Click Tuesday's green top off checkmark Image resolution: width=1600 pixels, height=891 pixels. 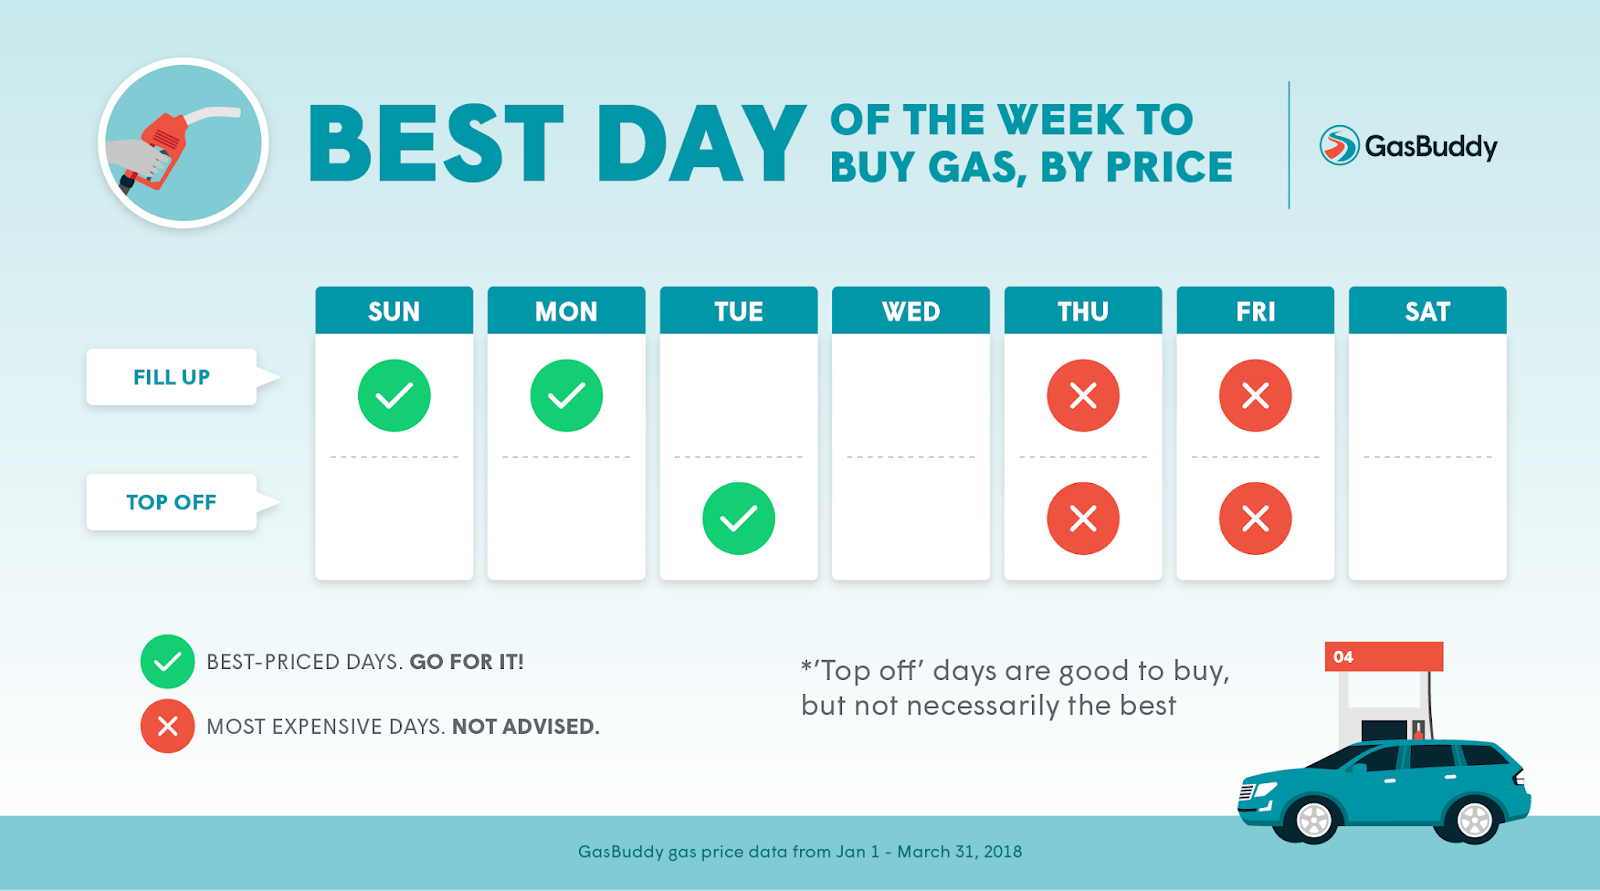pyautogui.click(x=738, y=519)
